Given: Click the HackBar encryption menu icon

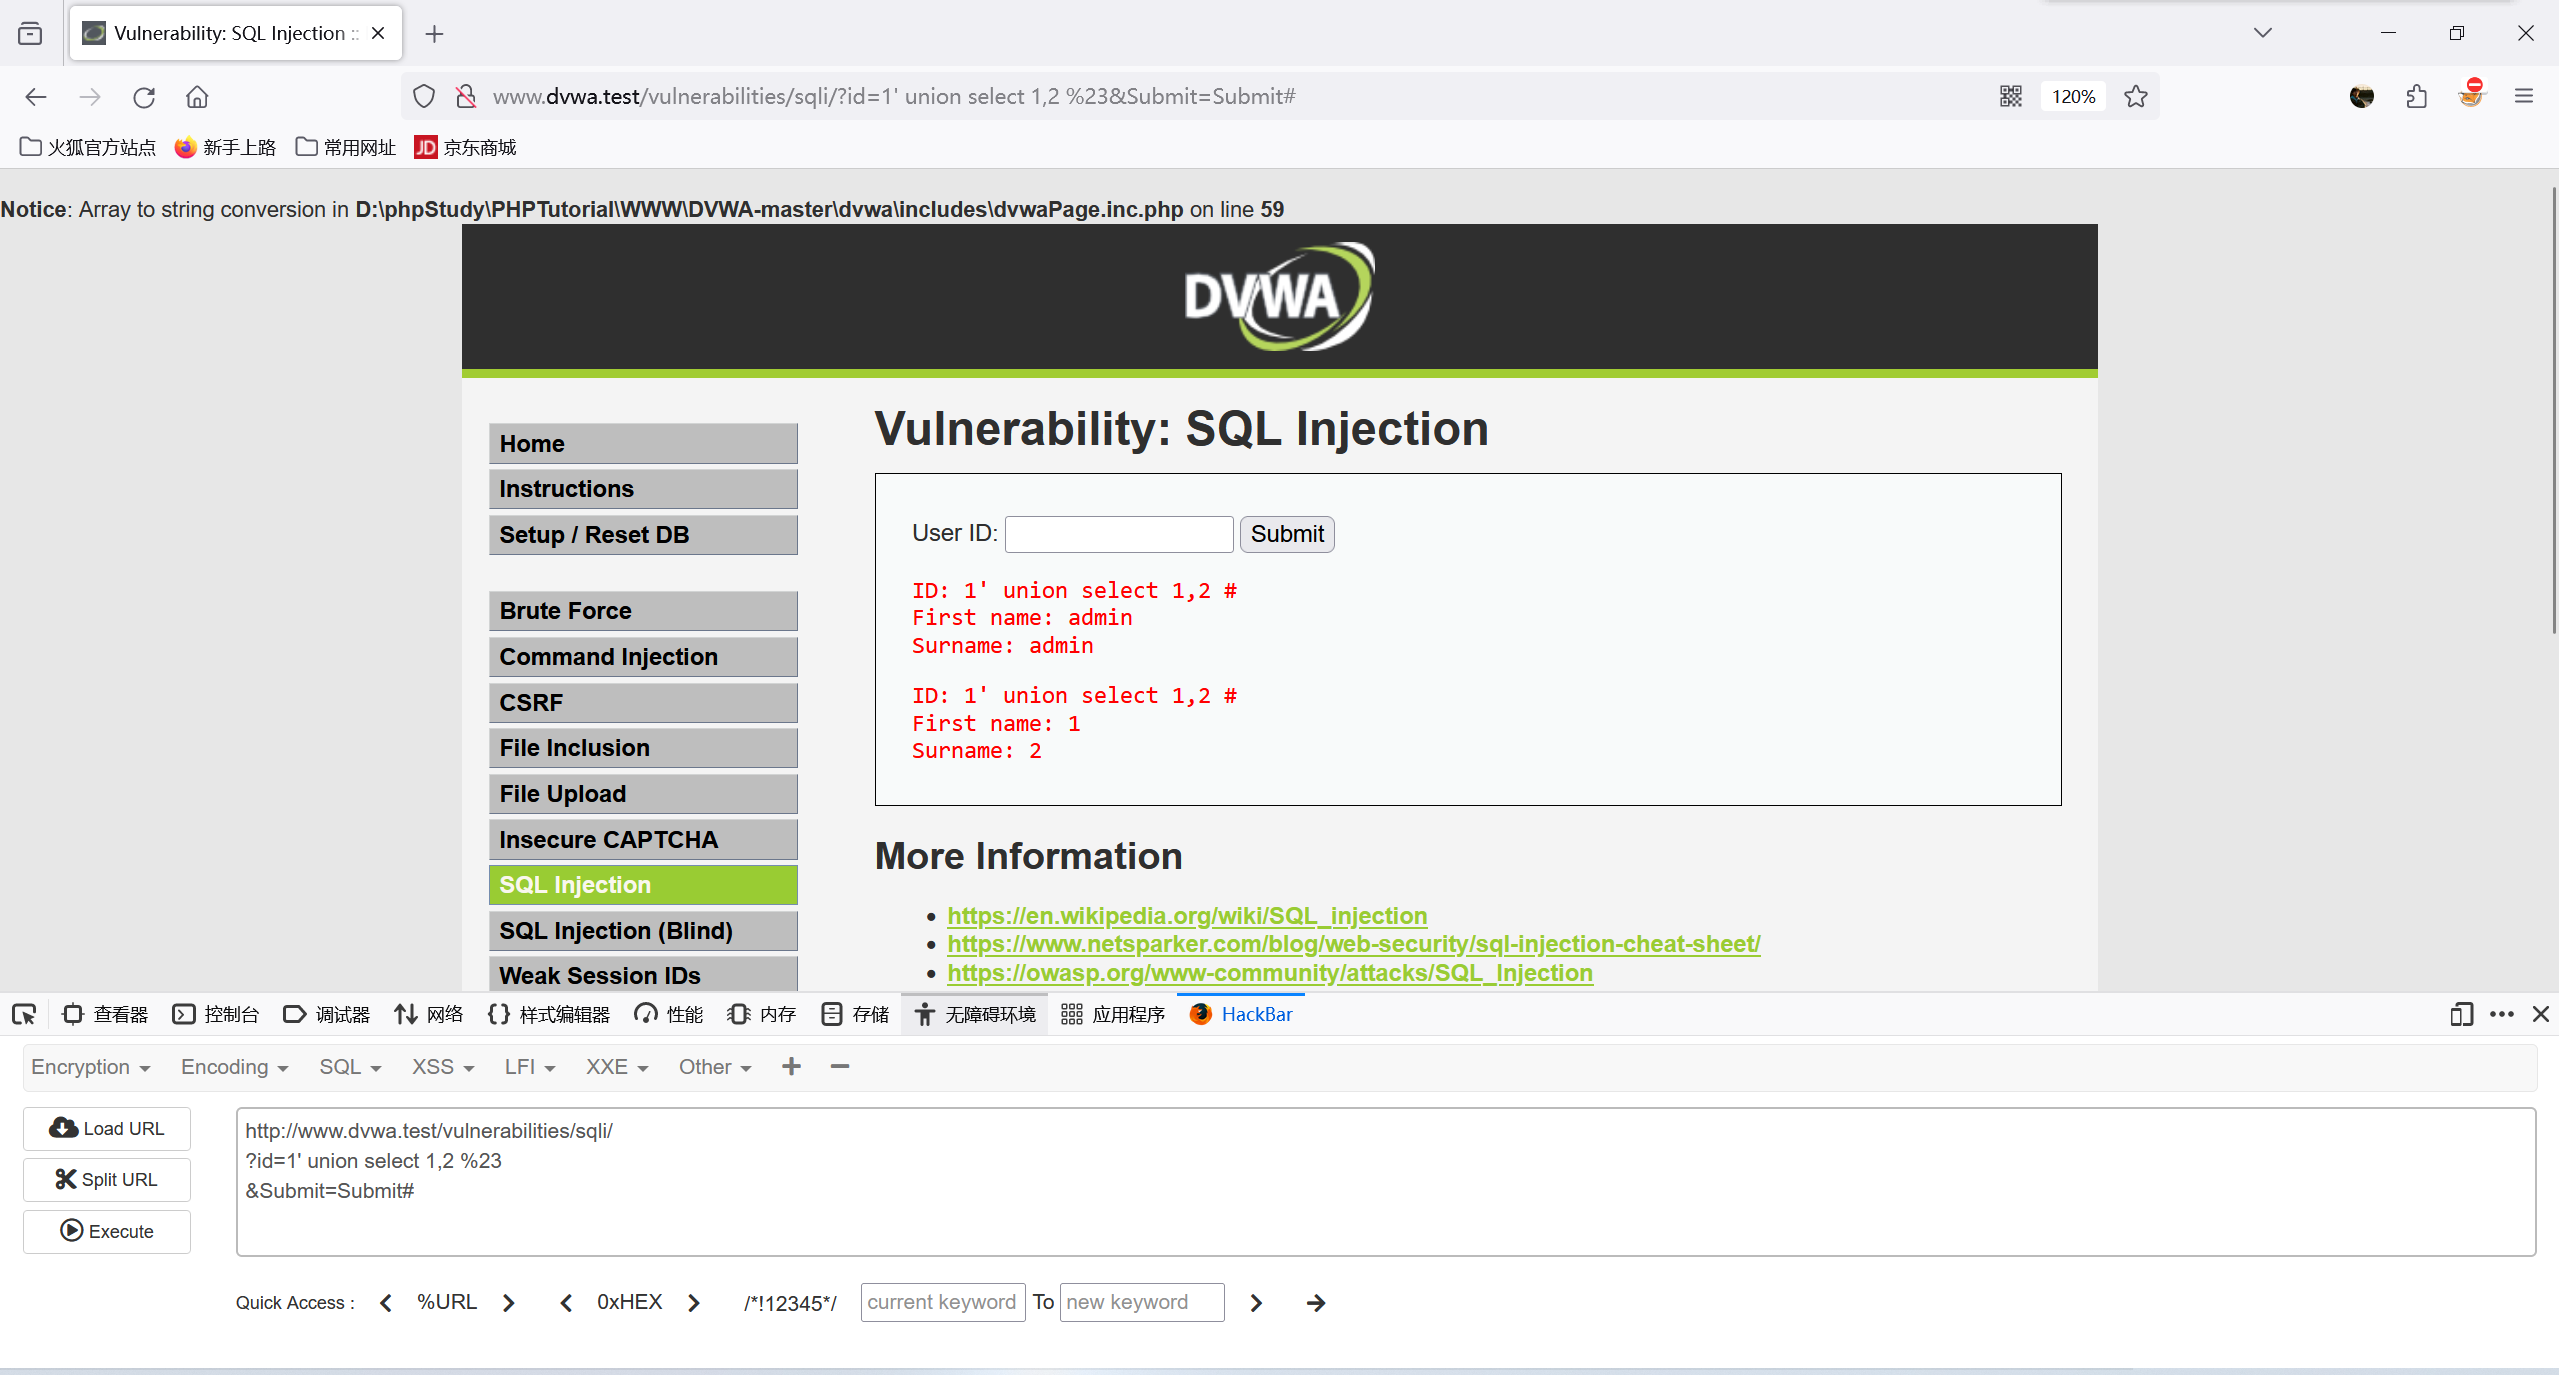Looking at the screenshot, I should [x=90, y=1067].
